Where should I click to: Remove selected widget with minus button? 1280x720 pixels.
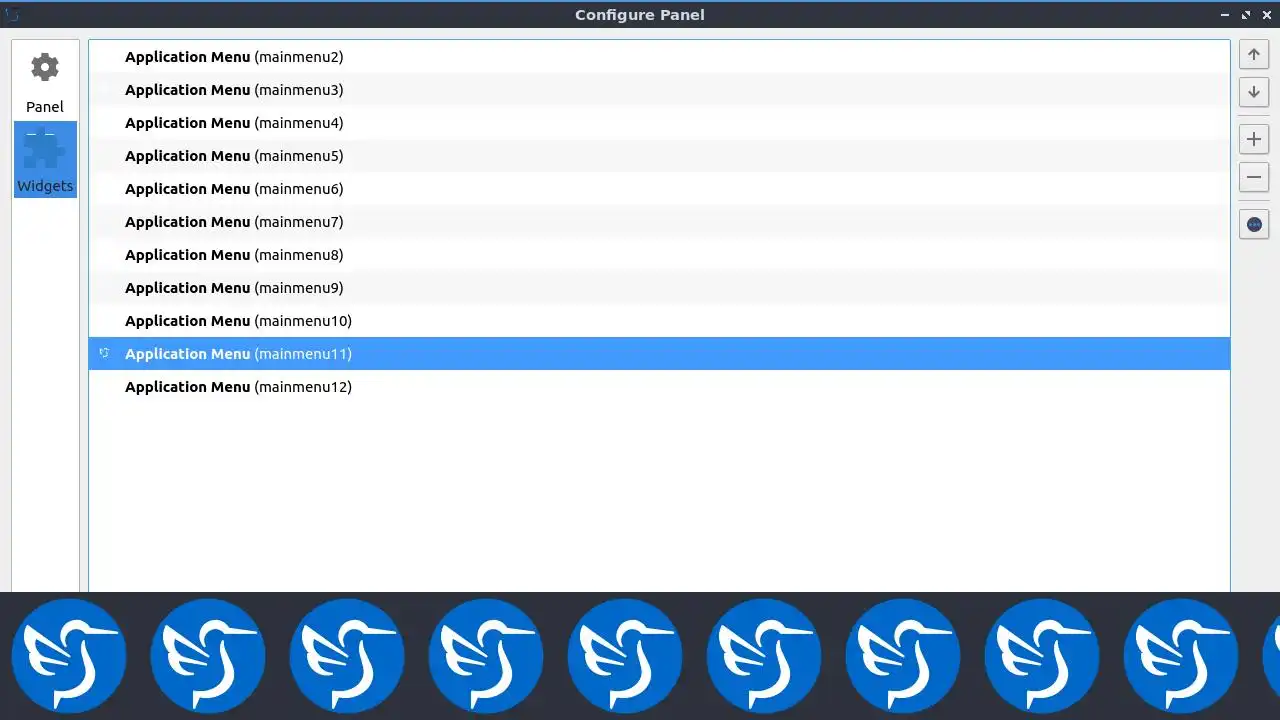coord(1254,178)
